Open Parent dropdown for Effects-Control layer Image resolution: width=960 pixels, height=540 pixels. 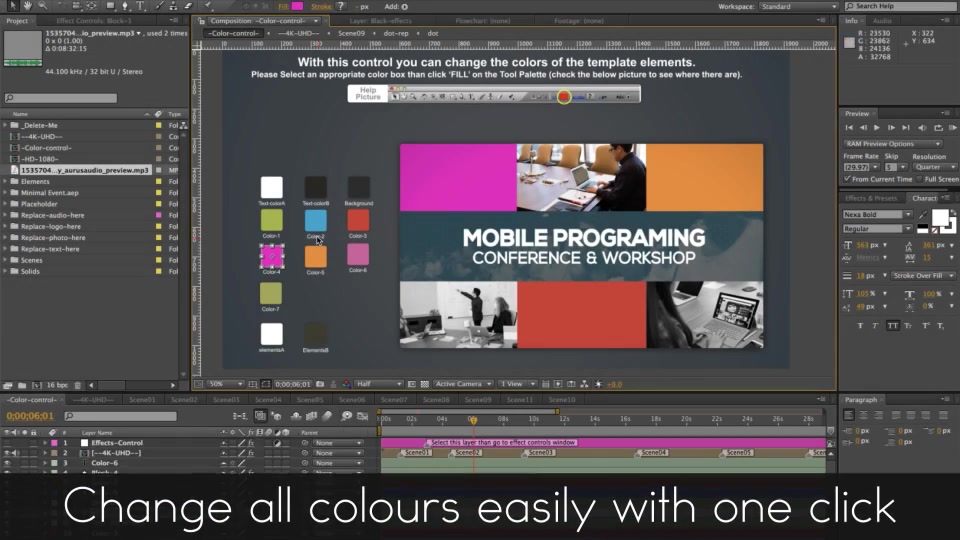(337, 443)
